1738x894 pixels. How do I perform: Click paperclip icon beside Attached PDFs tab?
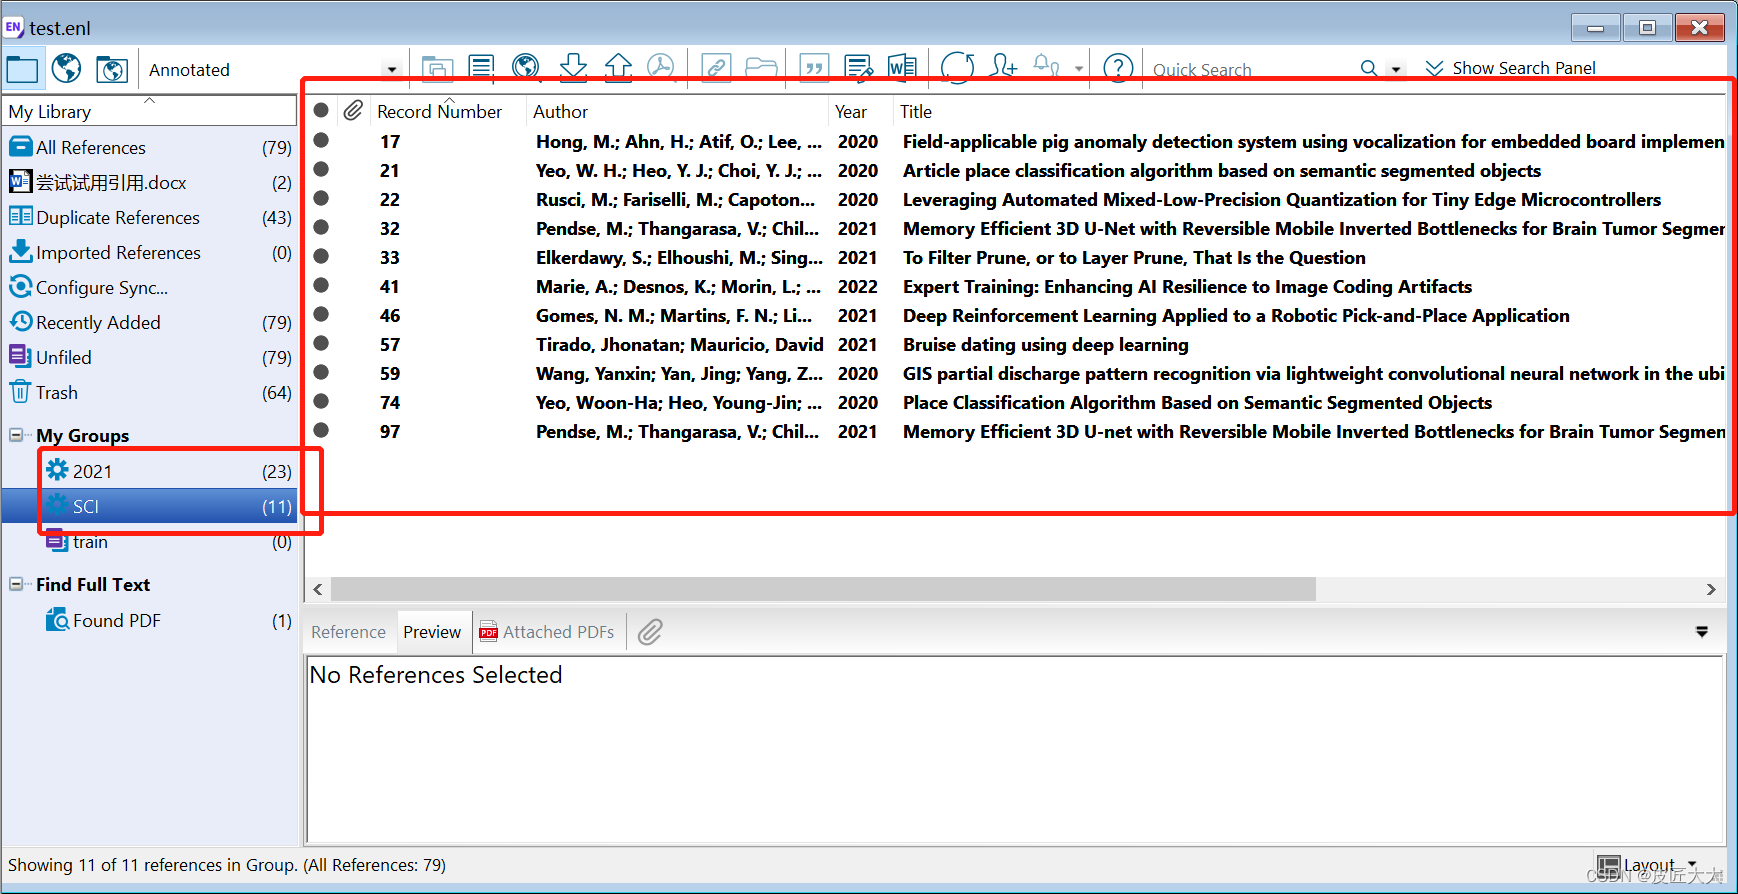(x=650, y=632)
